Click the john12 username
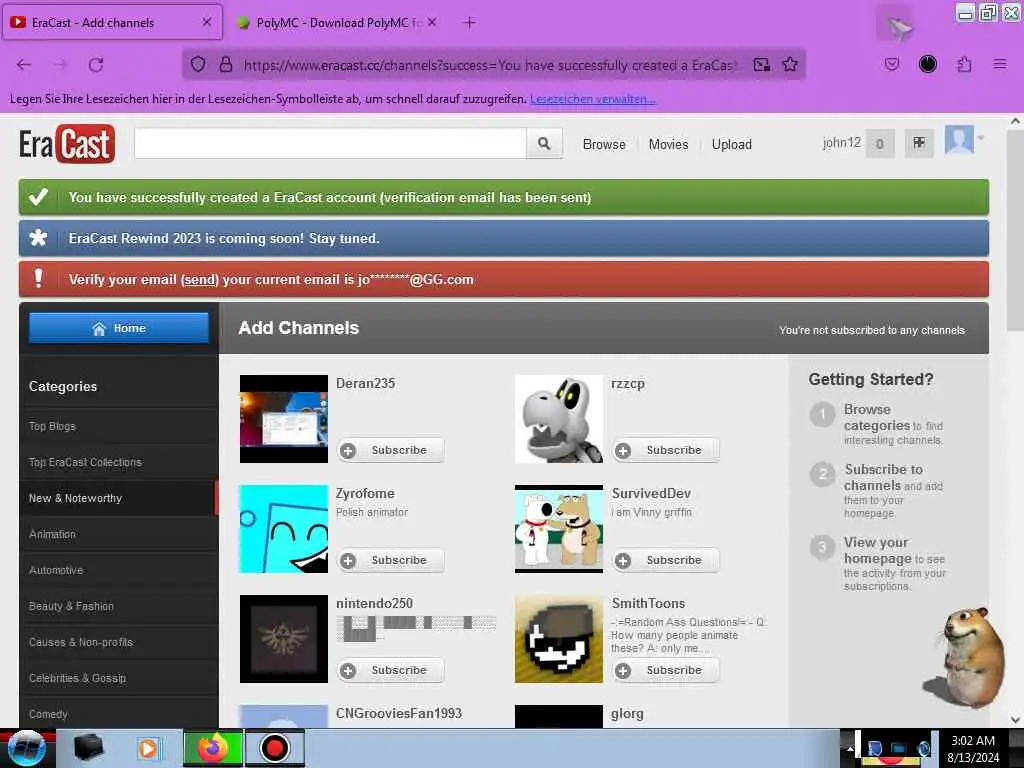Viewport: 1024px width, 768px height. tap(841, 142)
